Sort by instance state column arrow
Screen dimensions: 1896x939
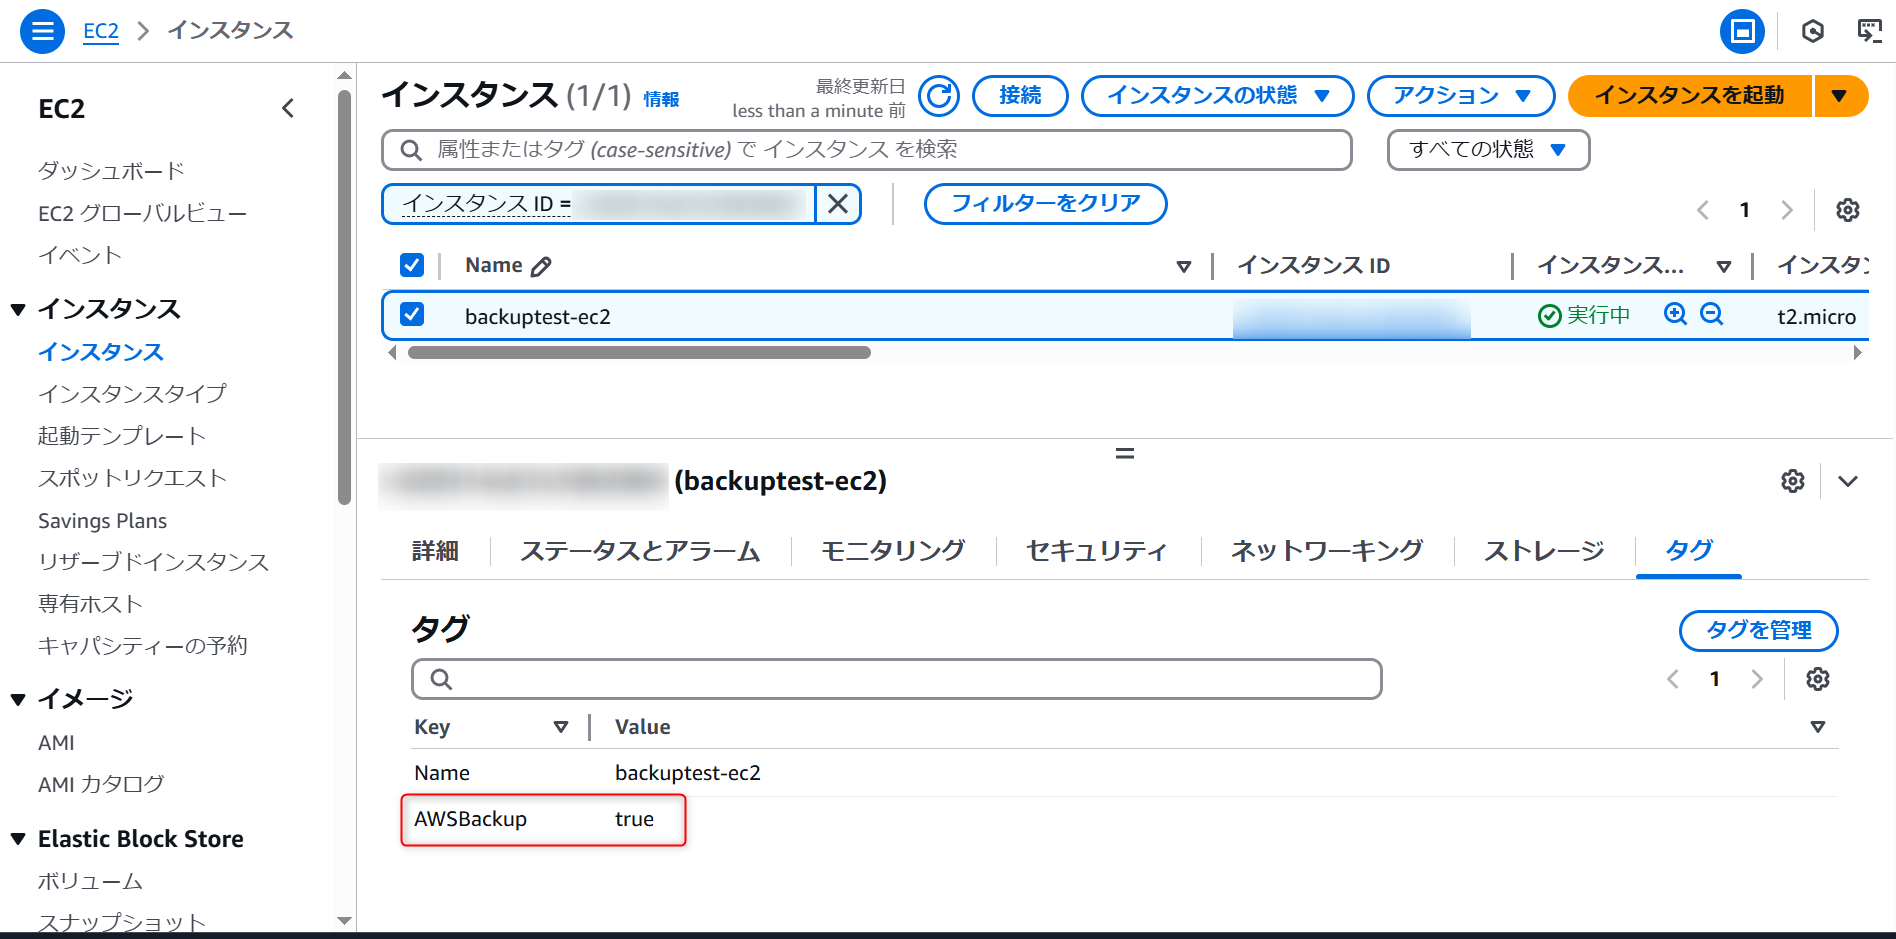point(1724,267)
